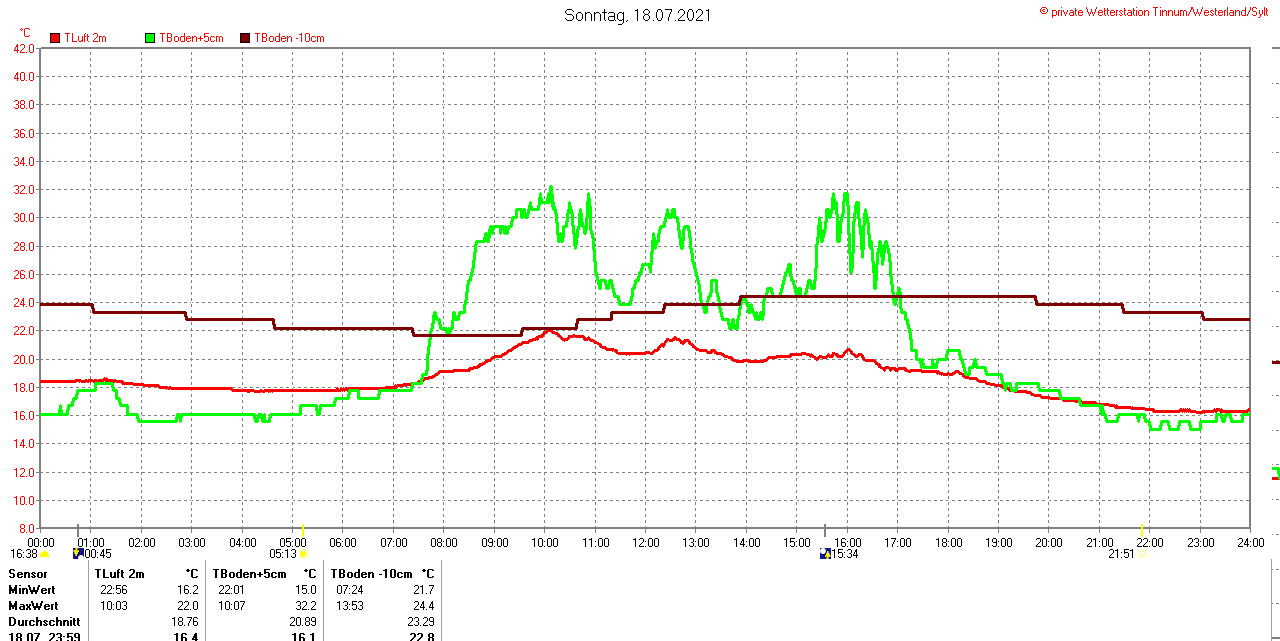The width and height of the screenshot is (1280, 641).
Task: Select the TBoden+5cm legend label
Action: pyautogui.click(x=191, y=38)
